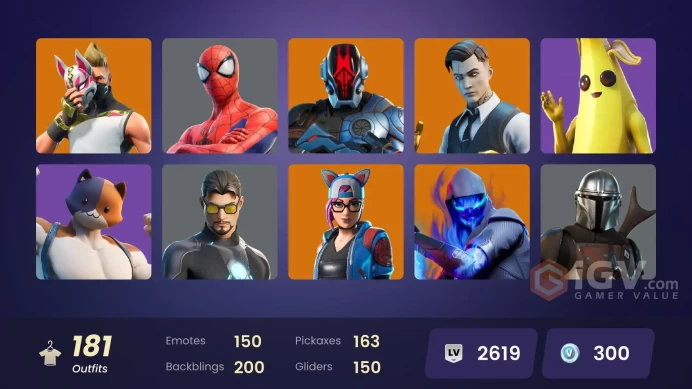The image size is (692, 389).
Task: Choose the Midas suit outfit thumbnail
Action: coord(472,96)
